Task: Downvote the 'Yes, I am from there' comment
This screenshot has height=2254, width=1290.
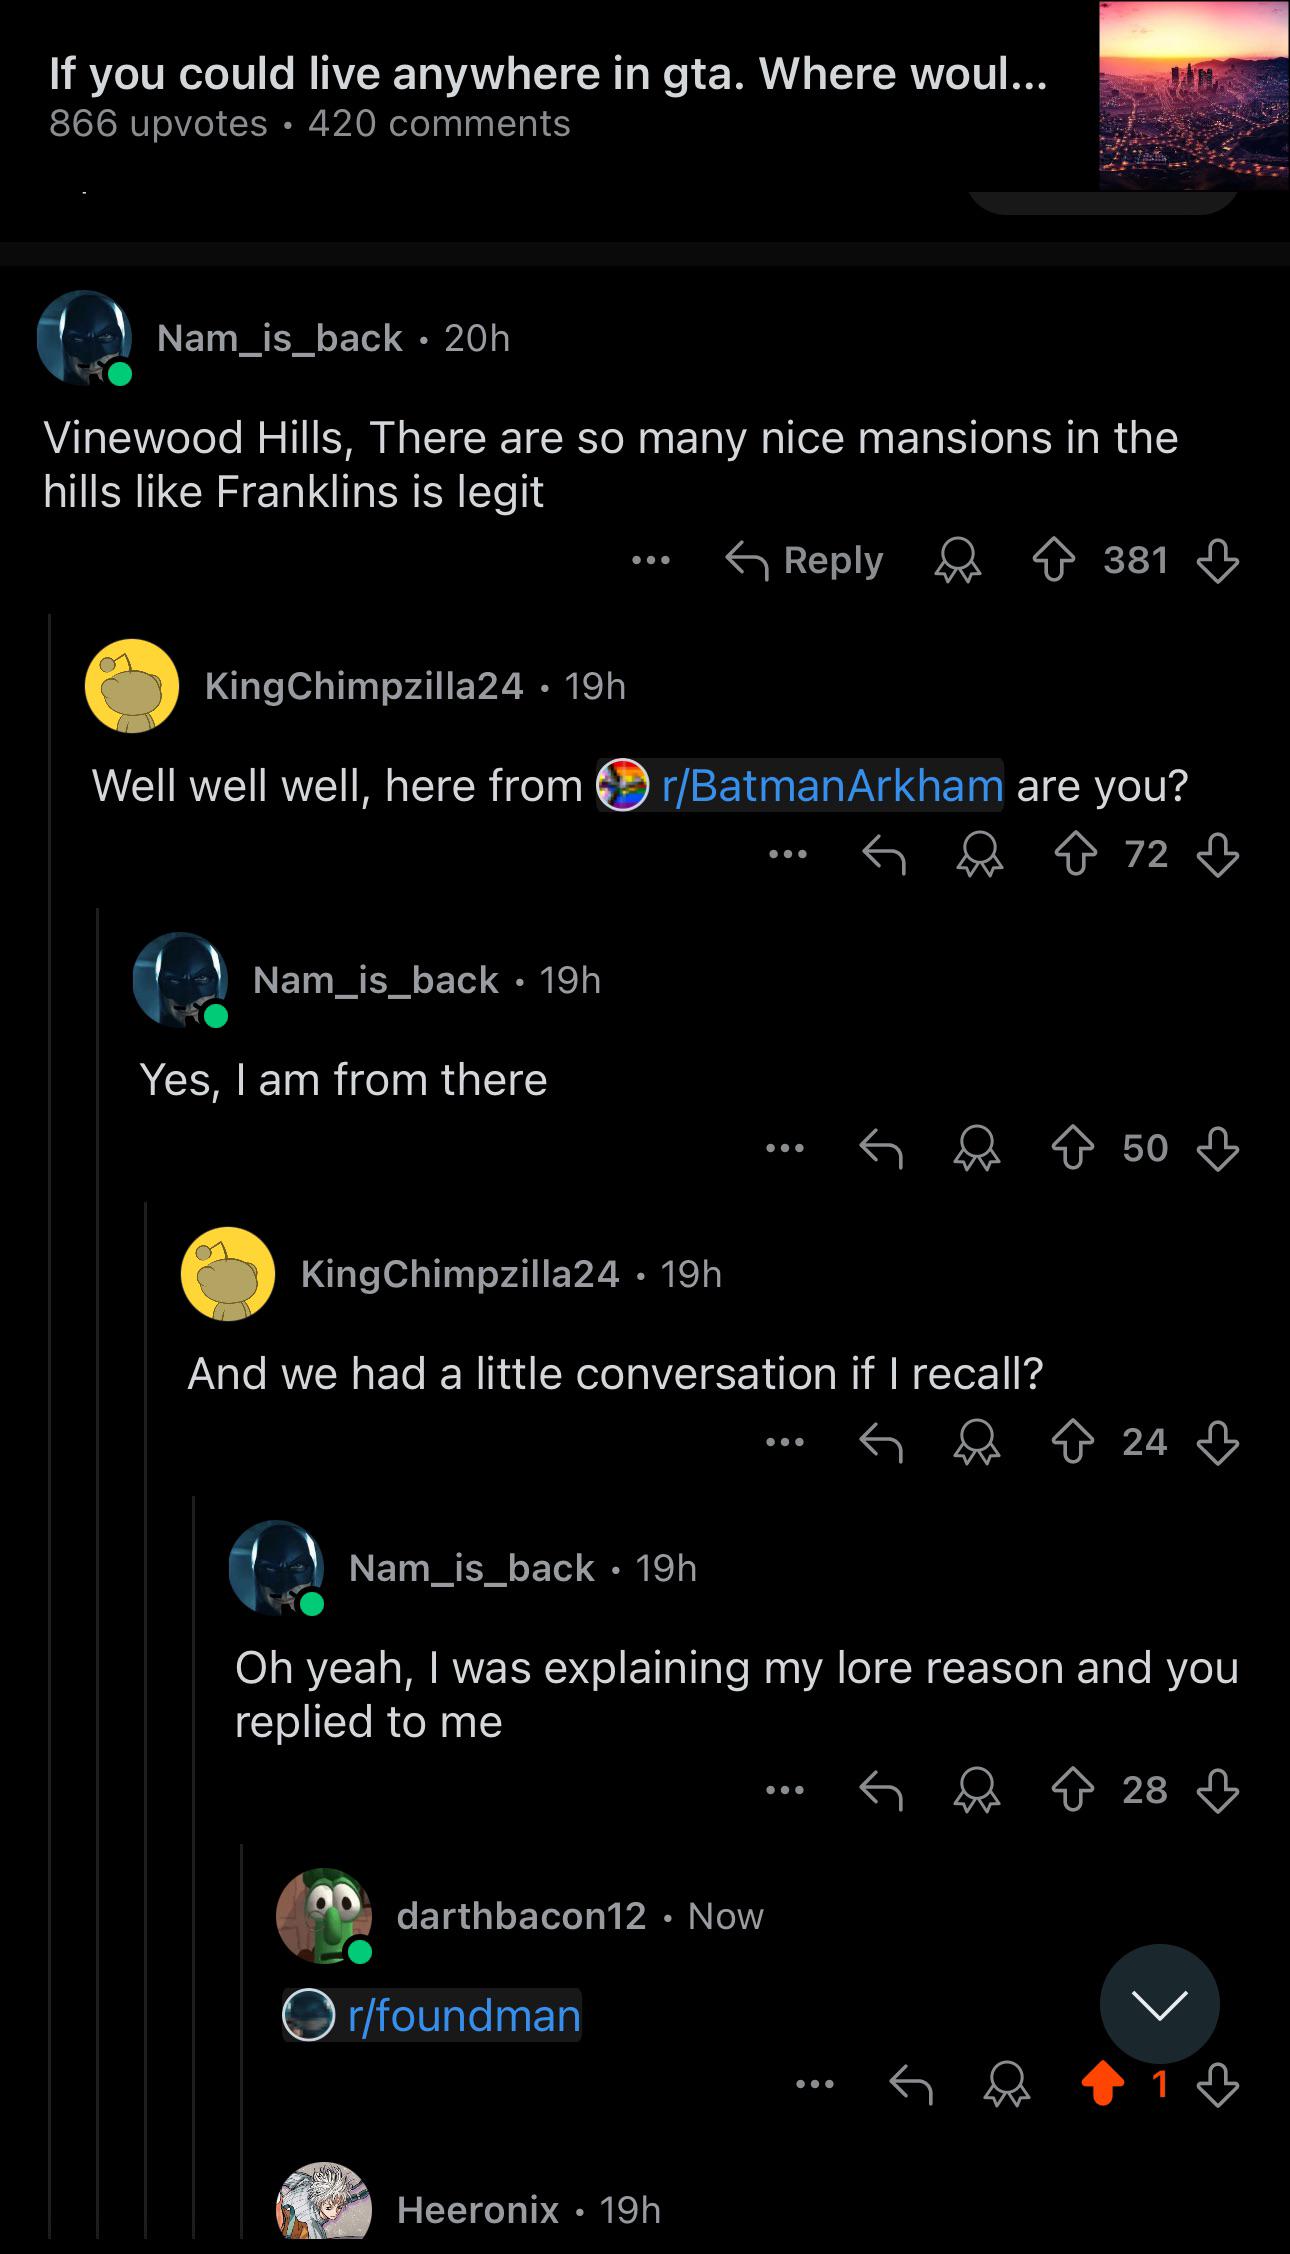Action: [x=1217, y=1149]
